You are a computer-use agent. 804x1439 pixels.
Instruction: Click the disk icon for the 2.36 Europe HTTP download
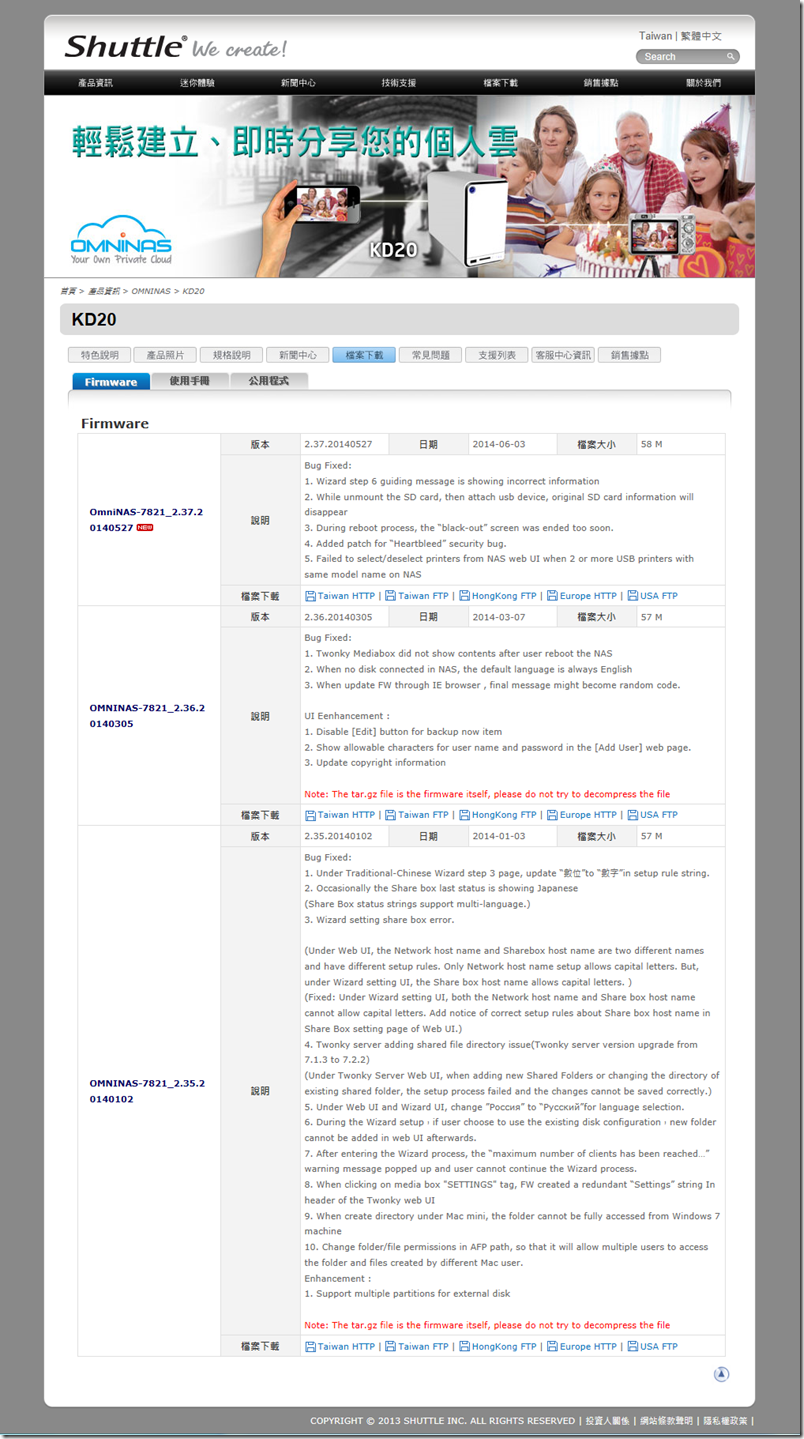click(552, 815)
